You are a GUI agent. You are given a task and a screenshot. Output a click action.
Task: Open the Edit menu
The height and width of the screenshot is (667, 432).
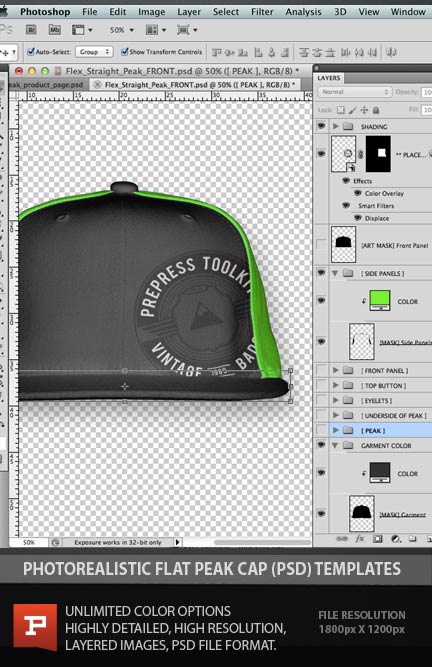pyautogui.click(x=118, y=11)
